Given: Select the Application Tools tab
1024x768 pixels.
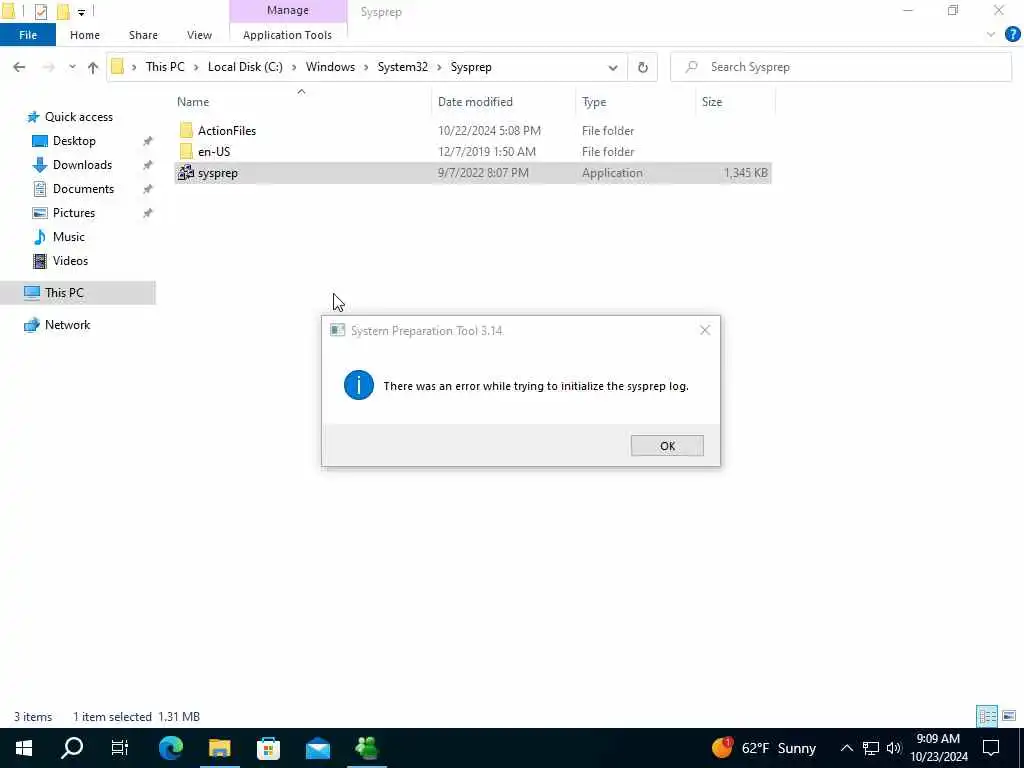Looking at the screenshot, I should 287,35.
